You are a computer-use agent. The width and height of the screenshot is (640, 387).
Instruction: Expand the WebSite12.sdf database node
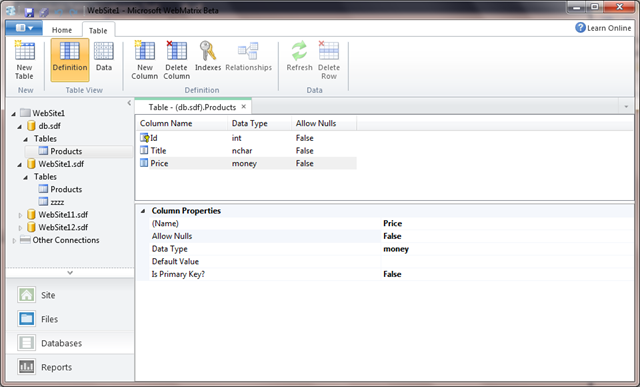click(x=20, y=227)
